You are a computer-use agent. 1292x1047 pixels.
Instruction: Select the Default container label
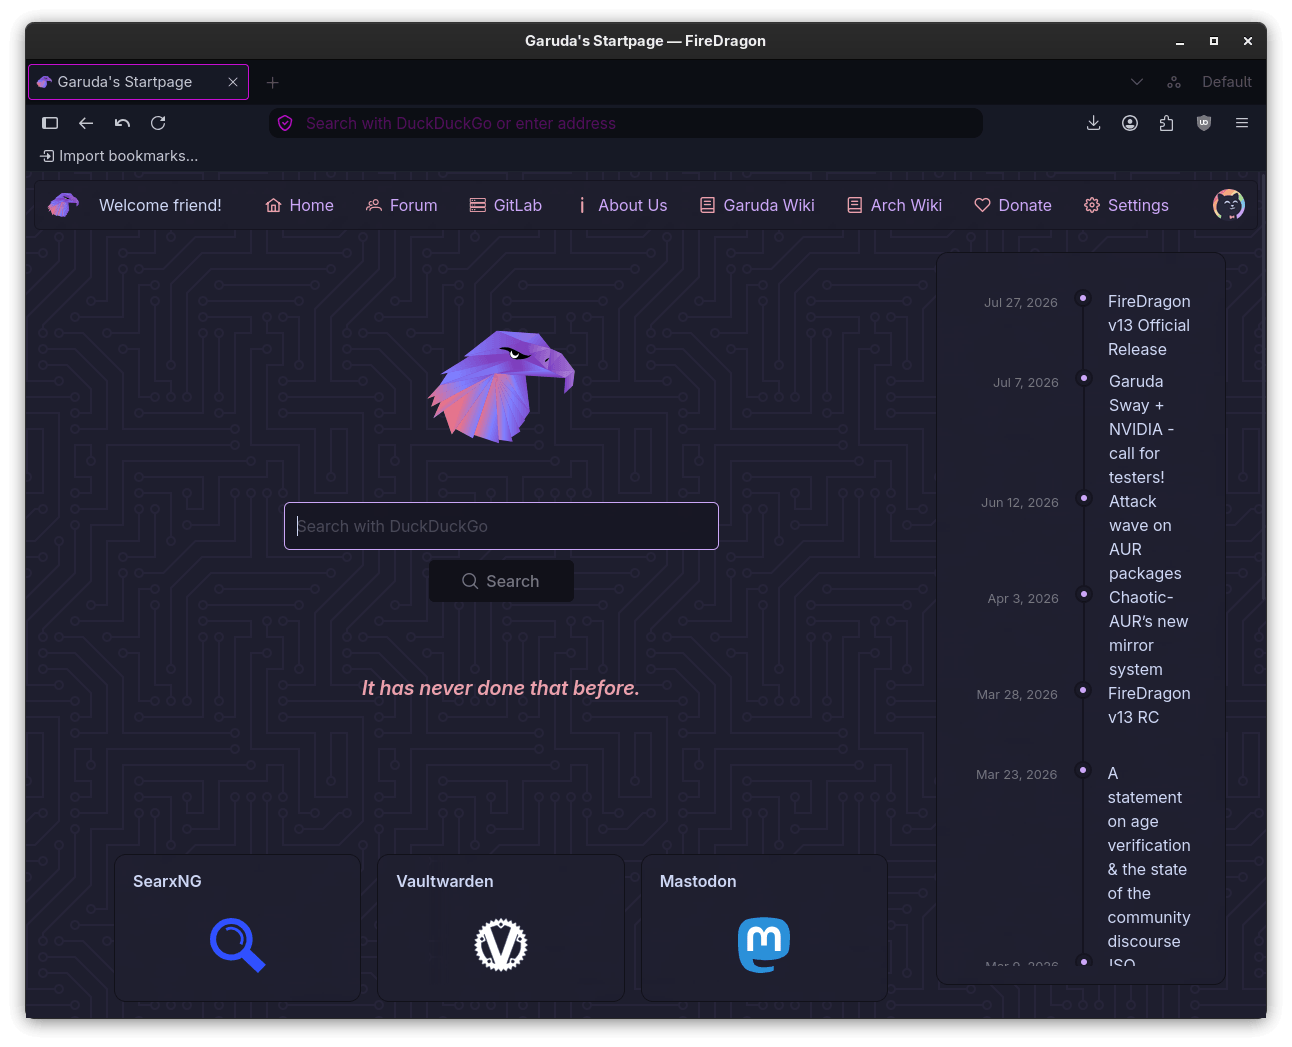coord(1227,82)
